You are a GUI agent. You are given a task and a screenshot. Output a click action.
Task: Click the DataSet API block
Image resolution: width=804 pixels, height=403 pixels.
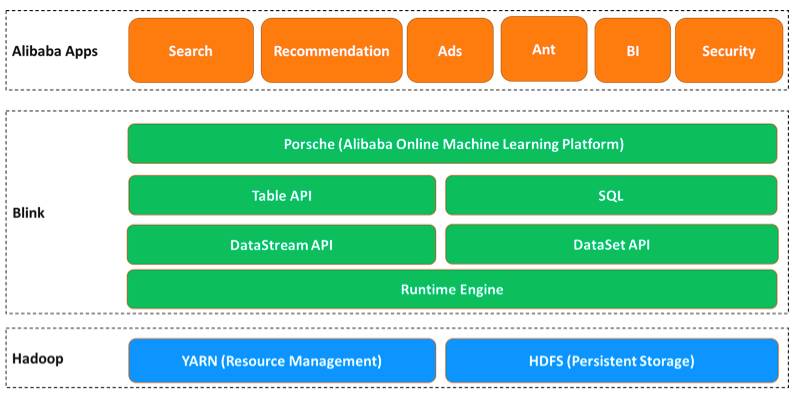coord(612,244)
